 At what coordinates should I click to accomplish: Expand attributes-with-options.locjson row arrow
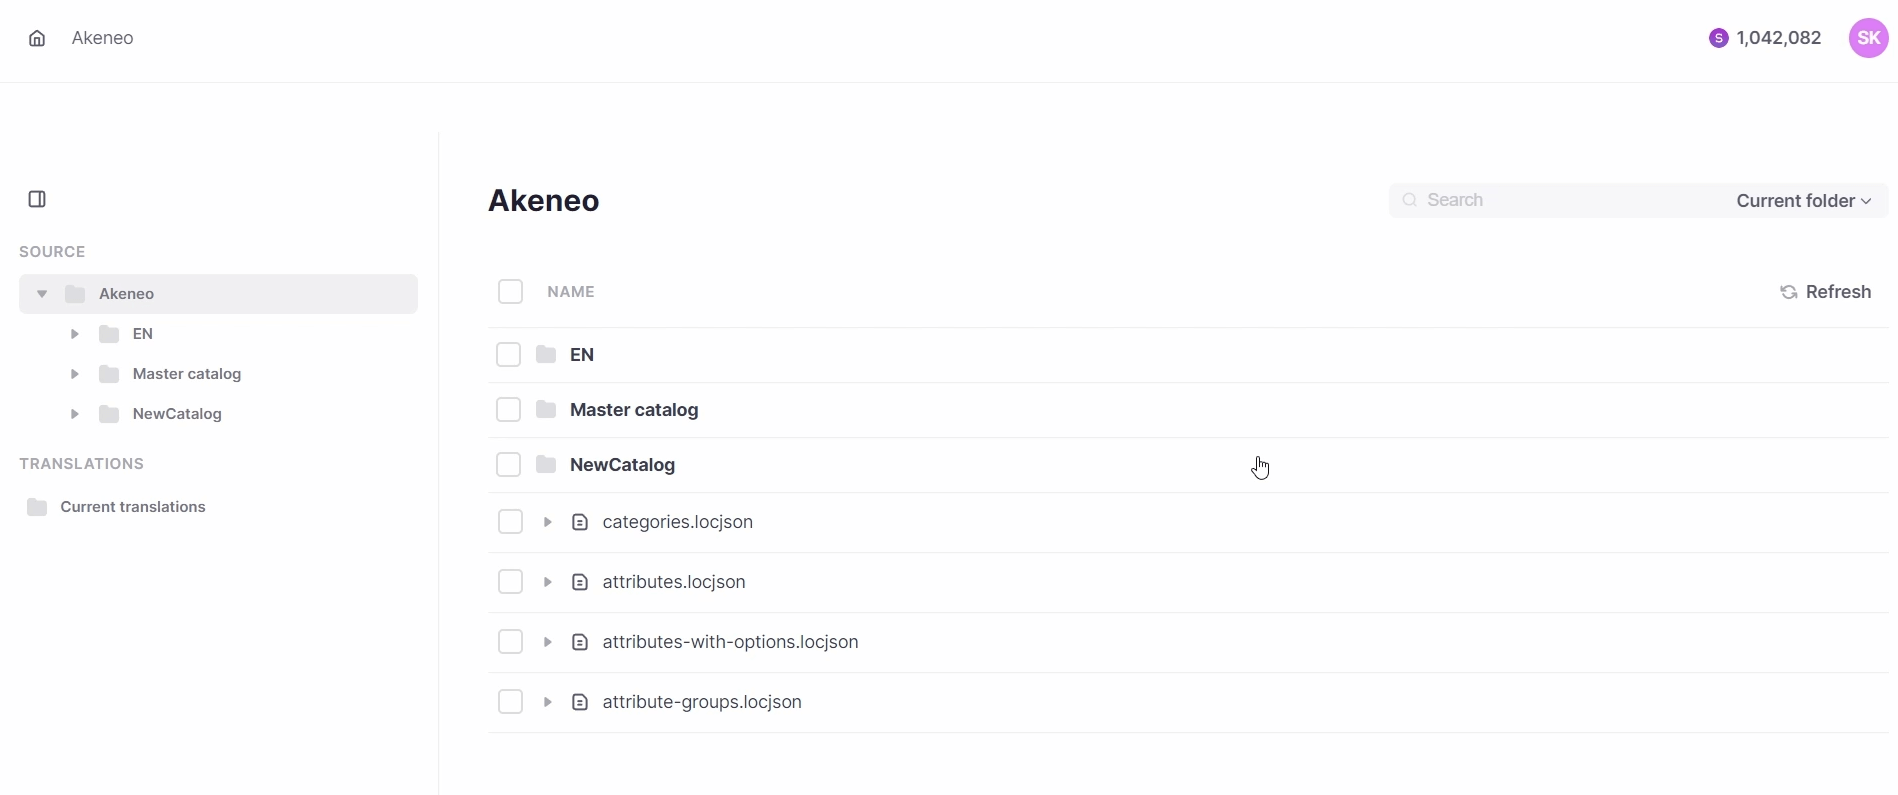[x=548, y=642]
